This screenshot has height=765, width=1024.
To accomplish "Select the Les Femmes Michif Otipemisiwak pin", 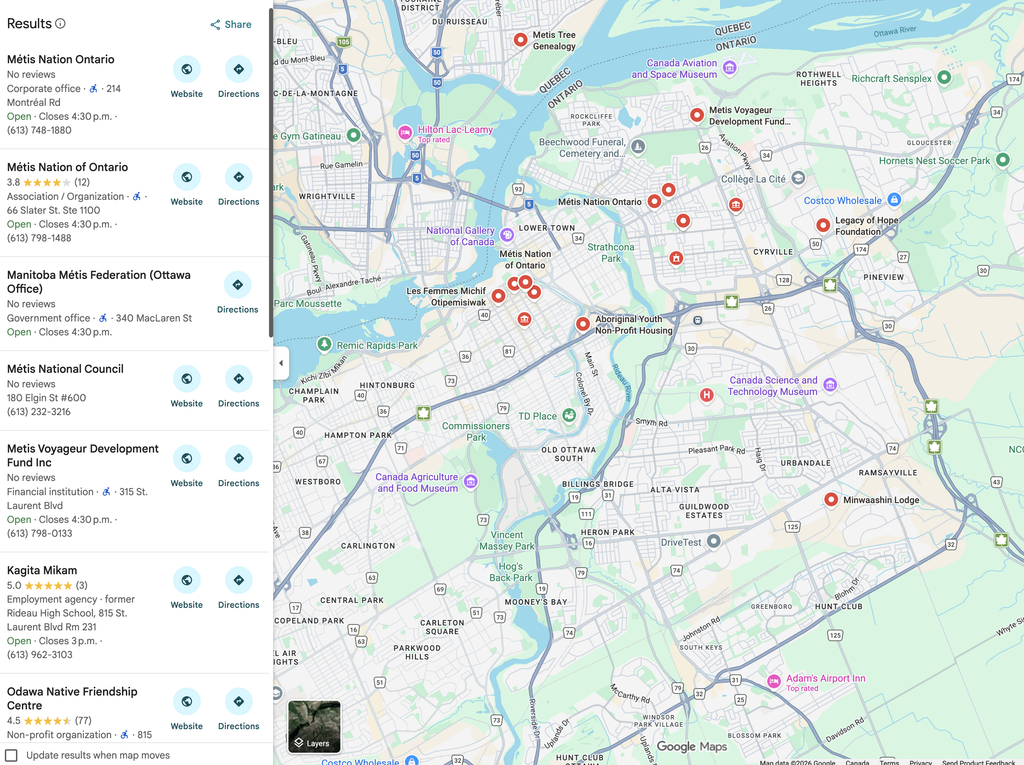I will [498, 296].
